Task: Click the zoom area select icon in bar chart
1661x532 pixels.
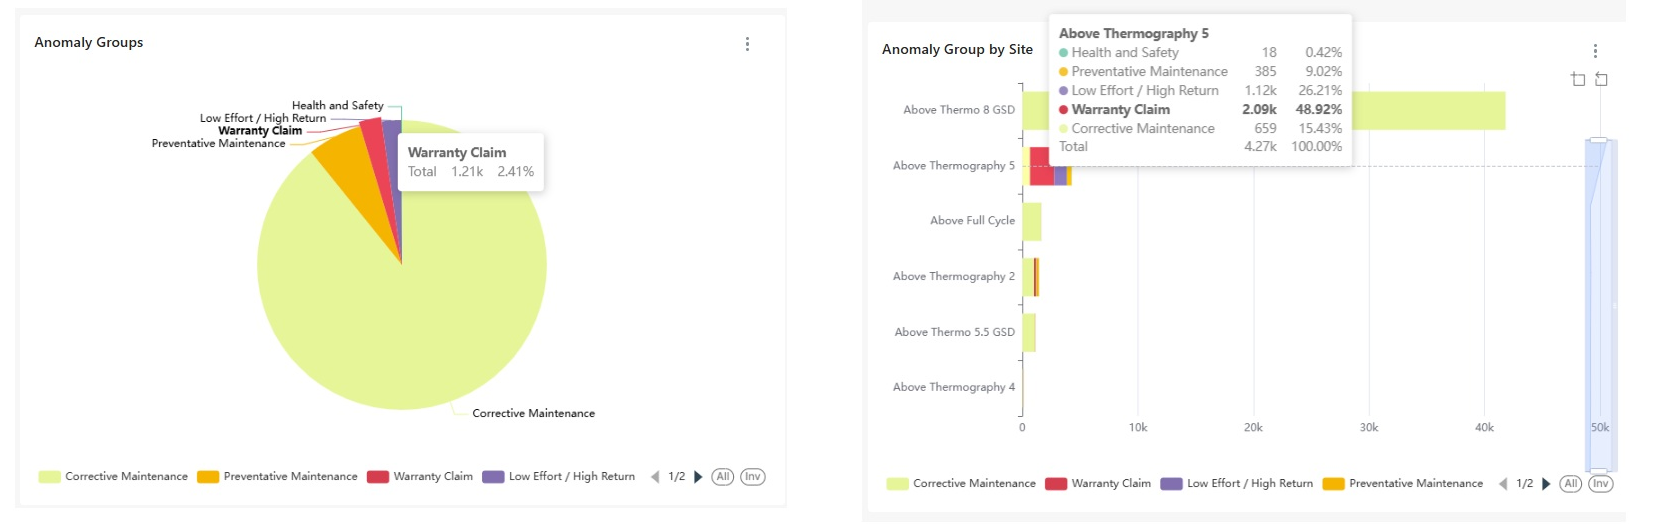Action: 1578,79
